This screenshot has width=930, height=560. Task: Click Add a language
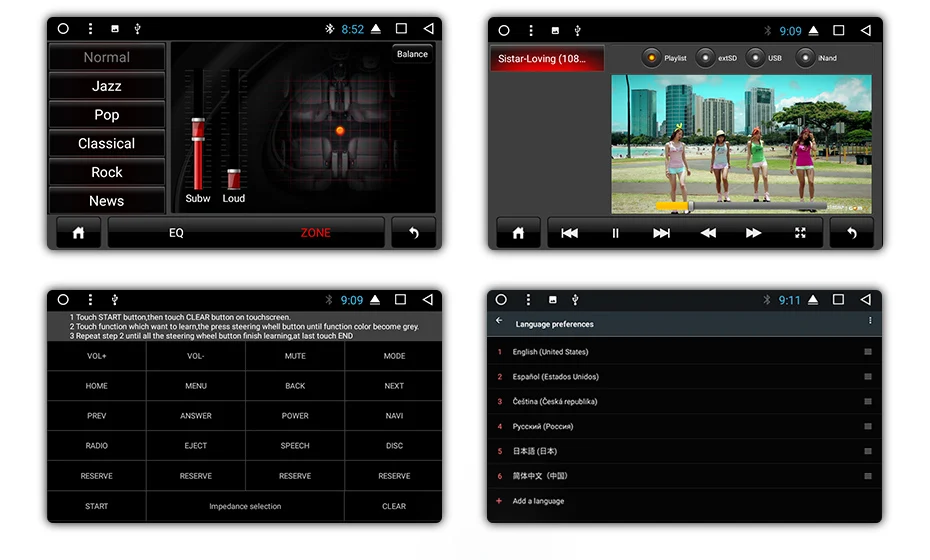pyautogui.click(x=538, y=501)
